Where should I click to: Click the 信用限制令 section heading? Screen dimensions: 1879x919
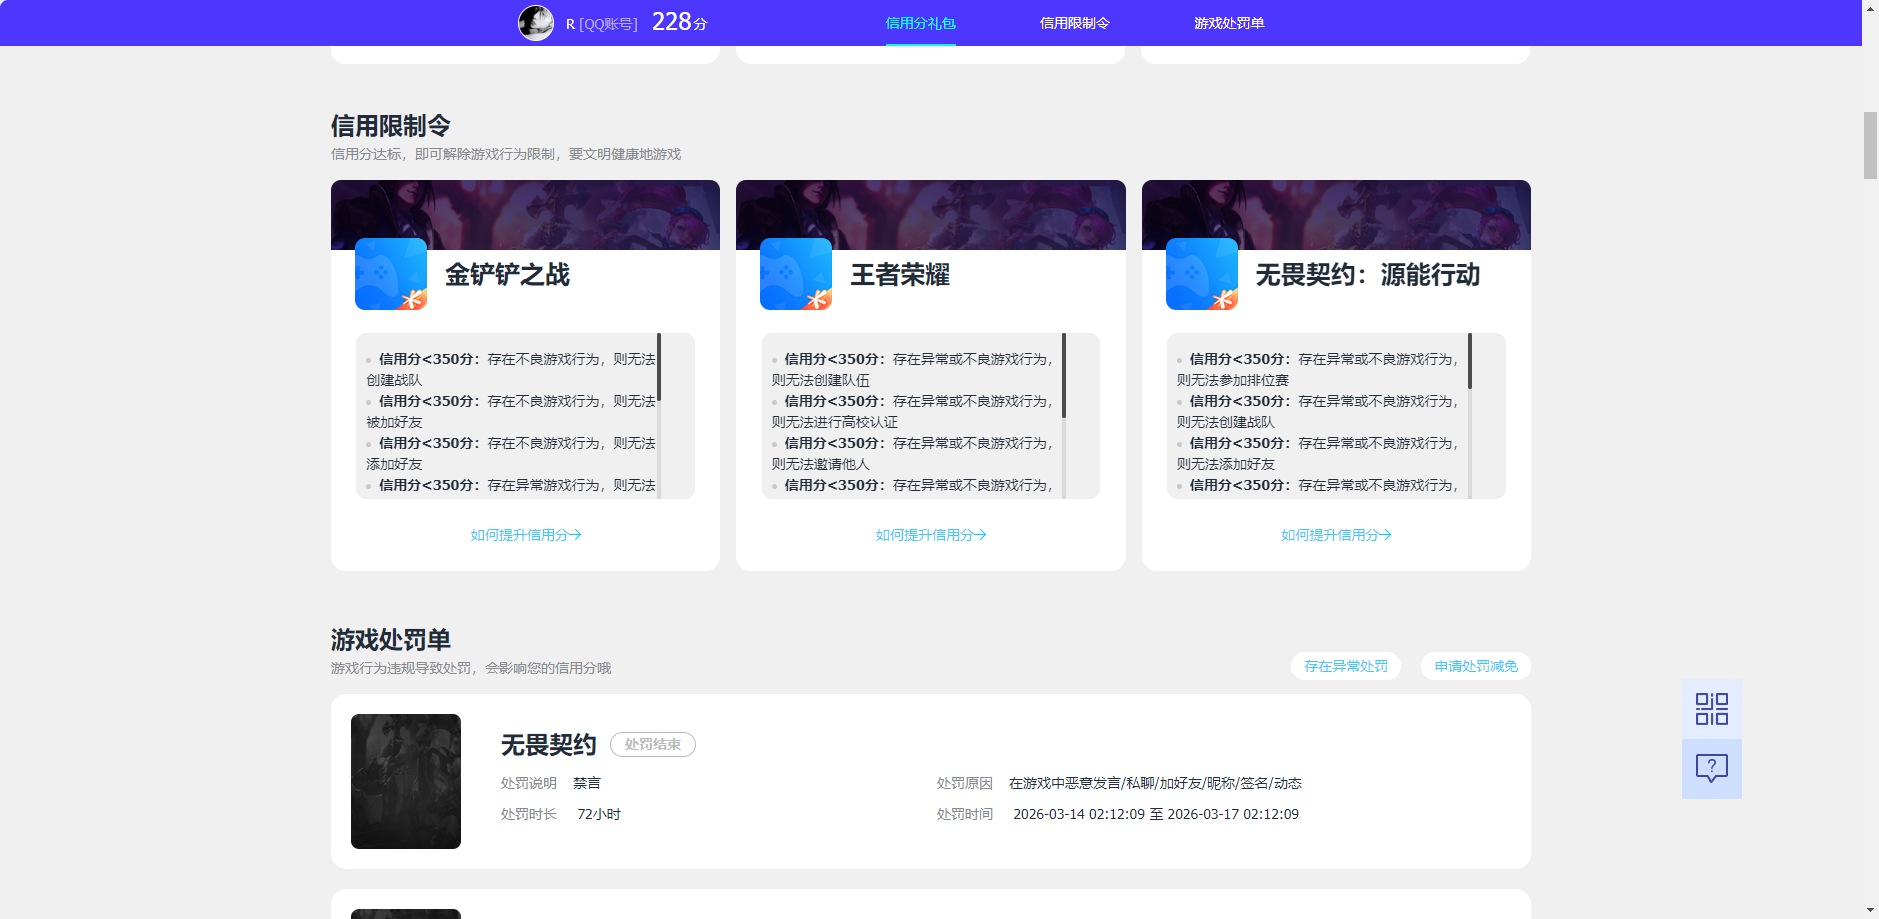391,126
